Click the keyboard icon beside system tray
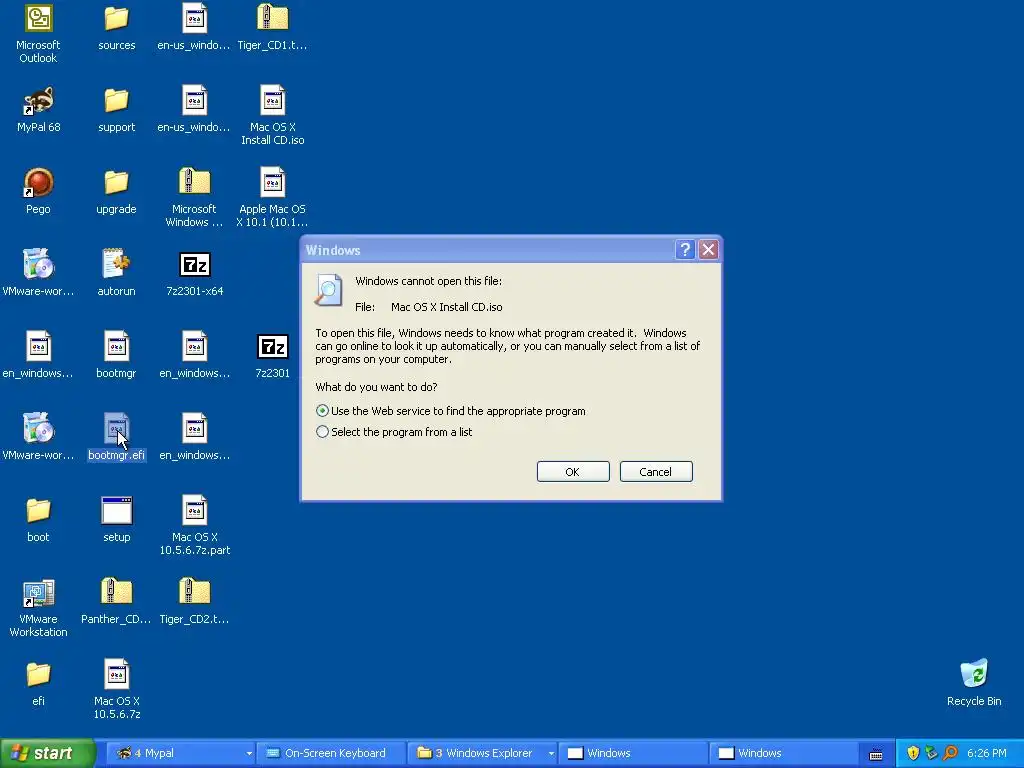This screenshot has height=768, width=1024. pyautogui.click(x=876, y=754)
